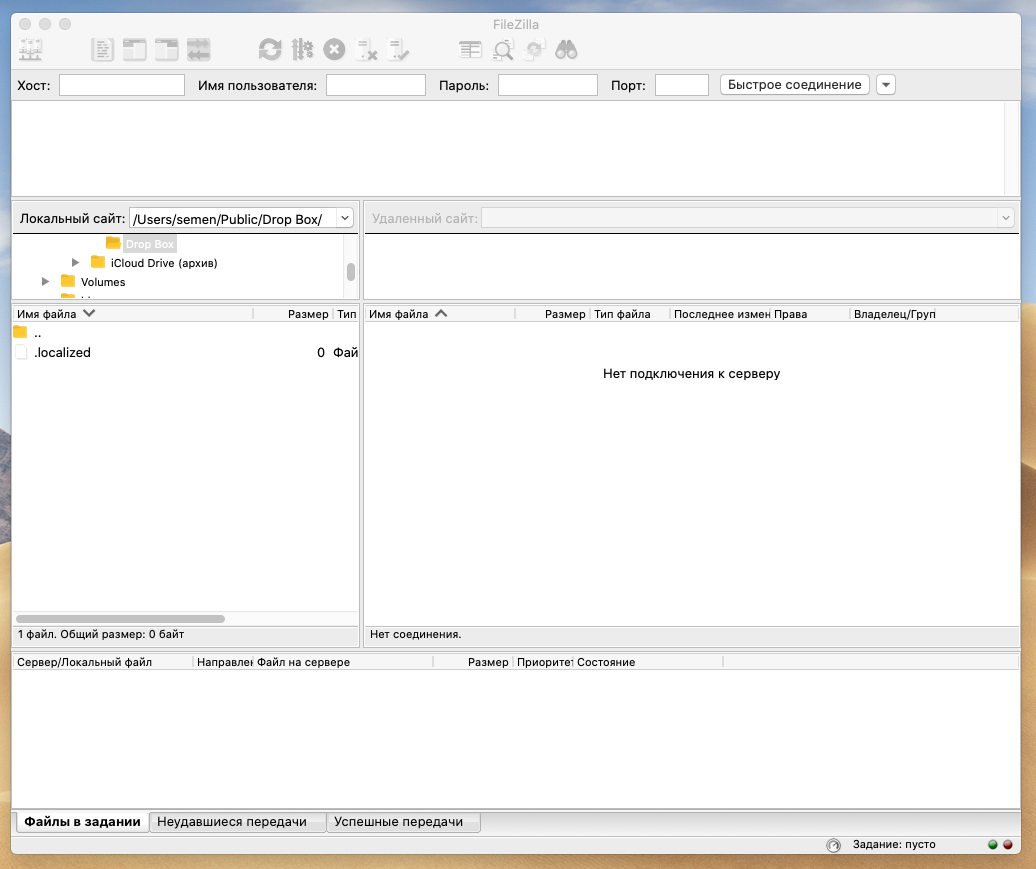
Task: Open the Site Manager icon
Action: pos(30,50)
